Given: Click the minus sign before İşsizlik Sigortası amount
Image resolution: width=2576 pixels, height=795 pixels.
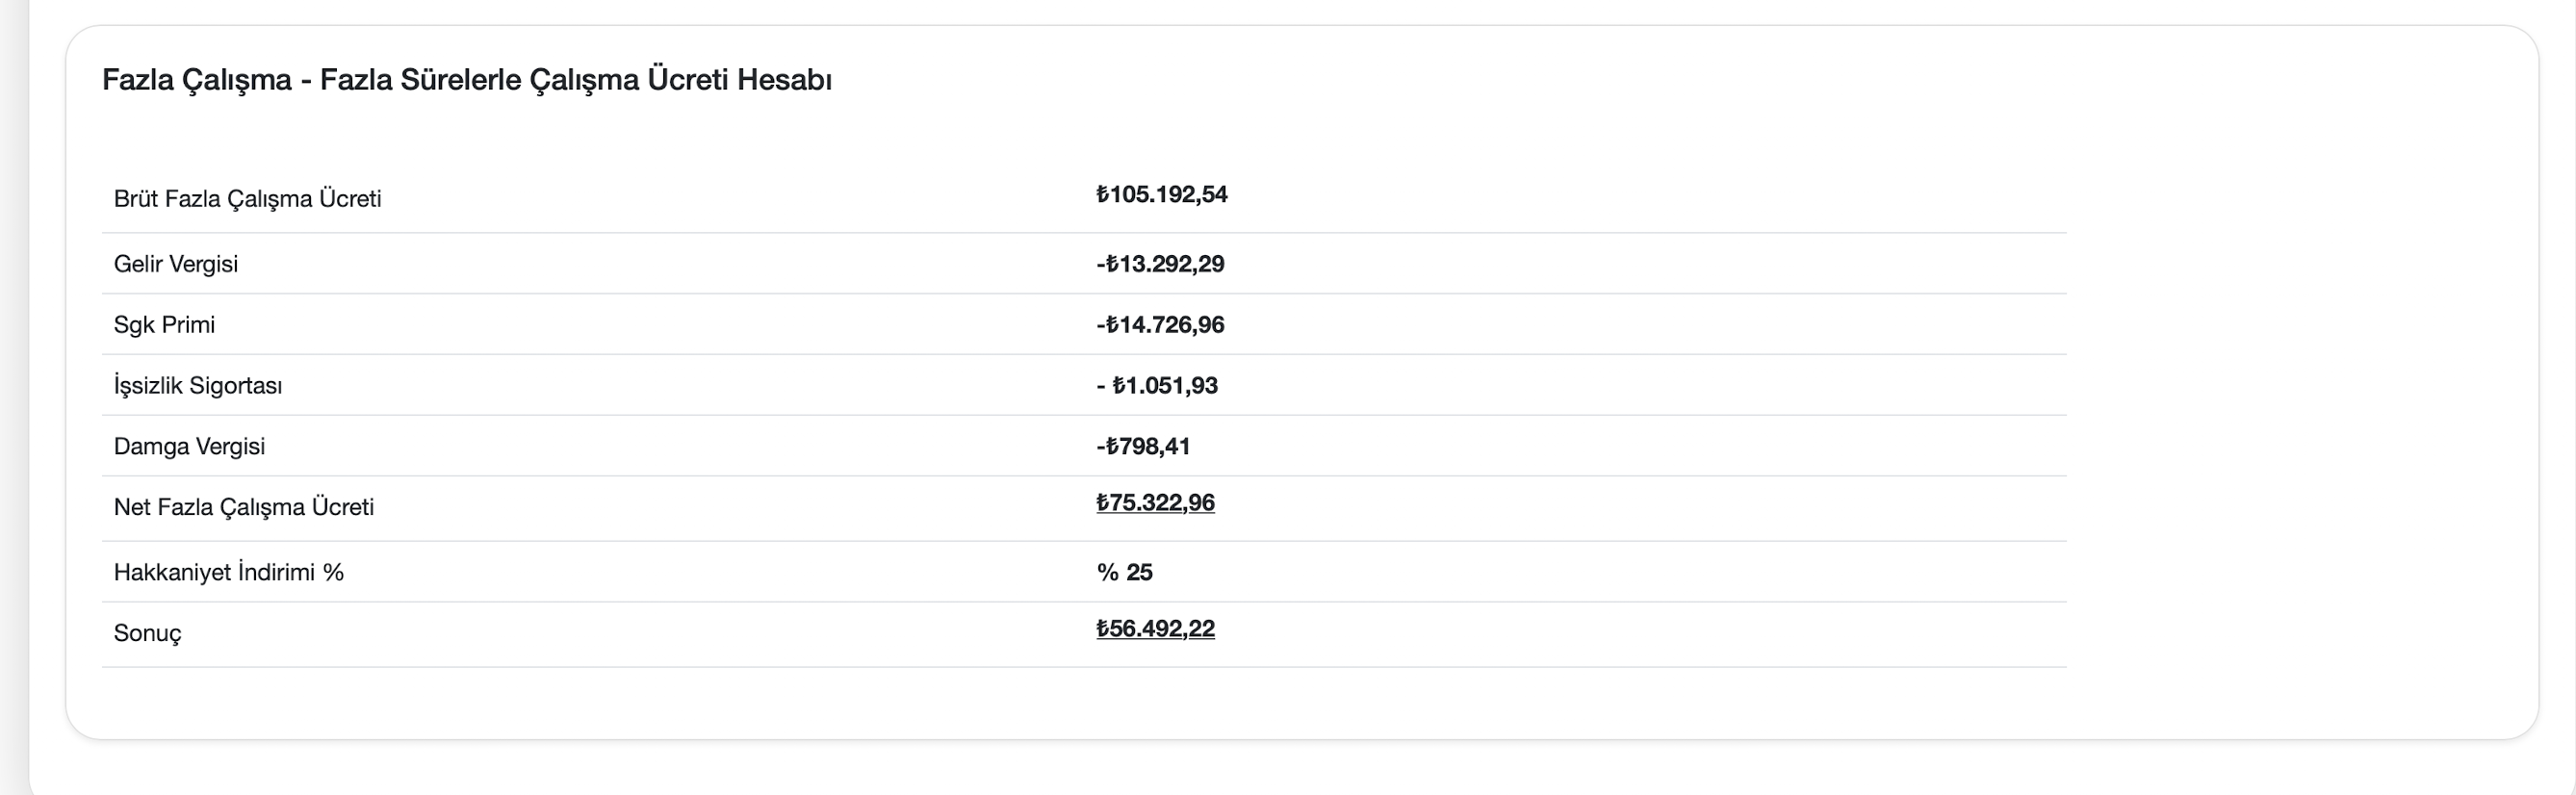Looking at the screenshot, I should coord(1100,386).
